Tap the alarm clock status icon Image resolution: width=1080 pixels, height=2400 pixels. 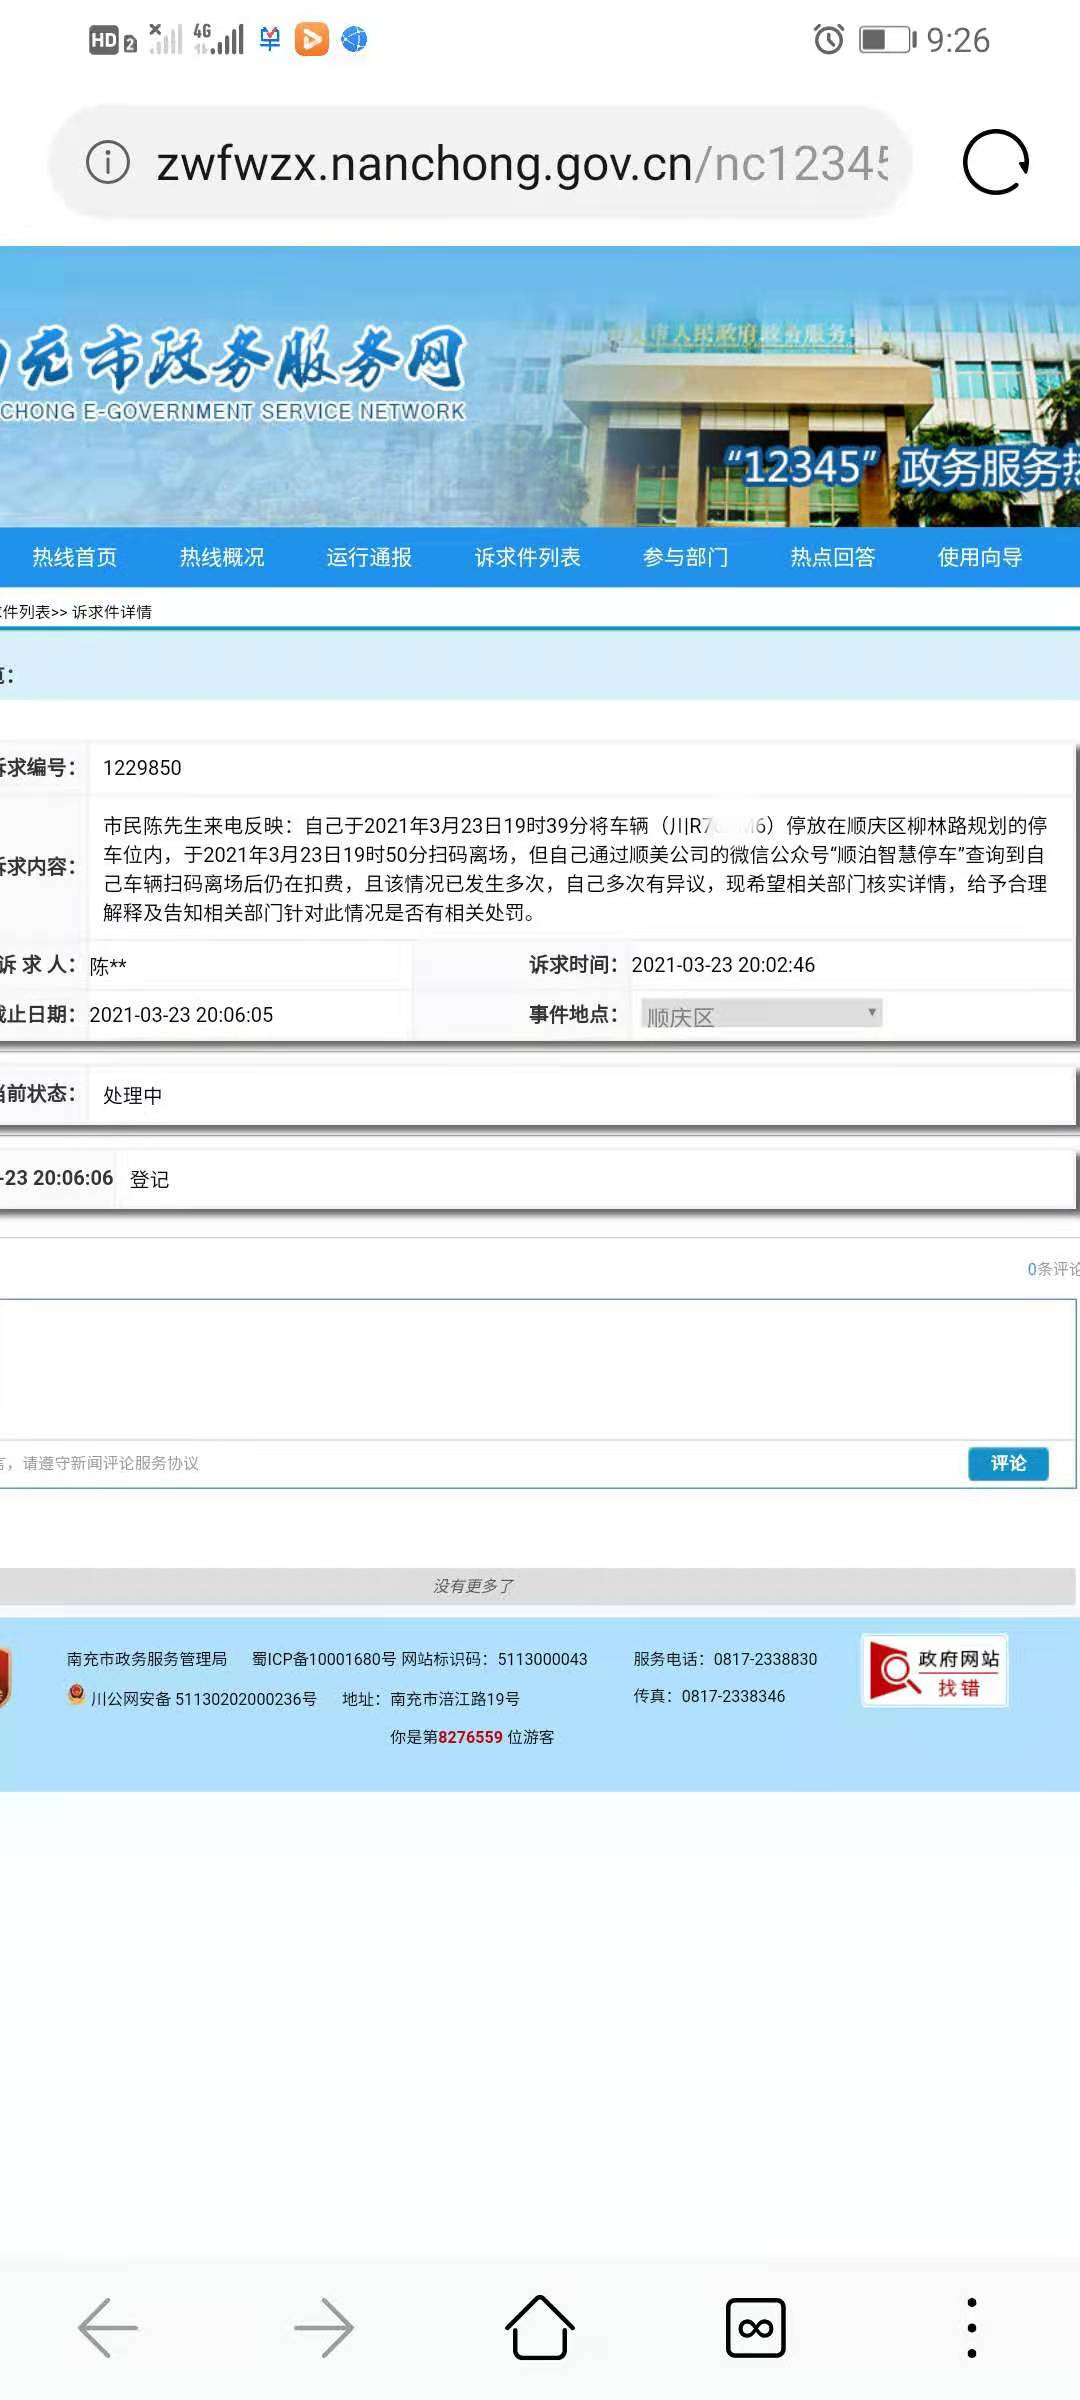828,40
